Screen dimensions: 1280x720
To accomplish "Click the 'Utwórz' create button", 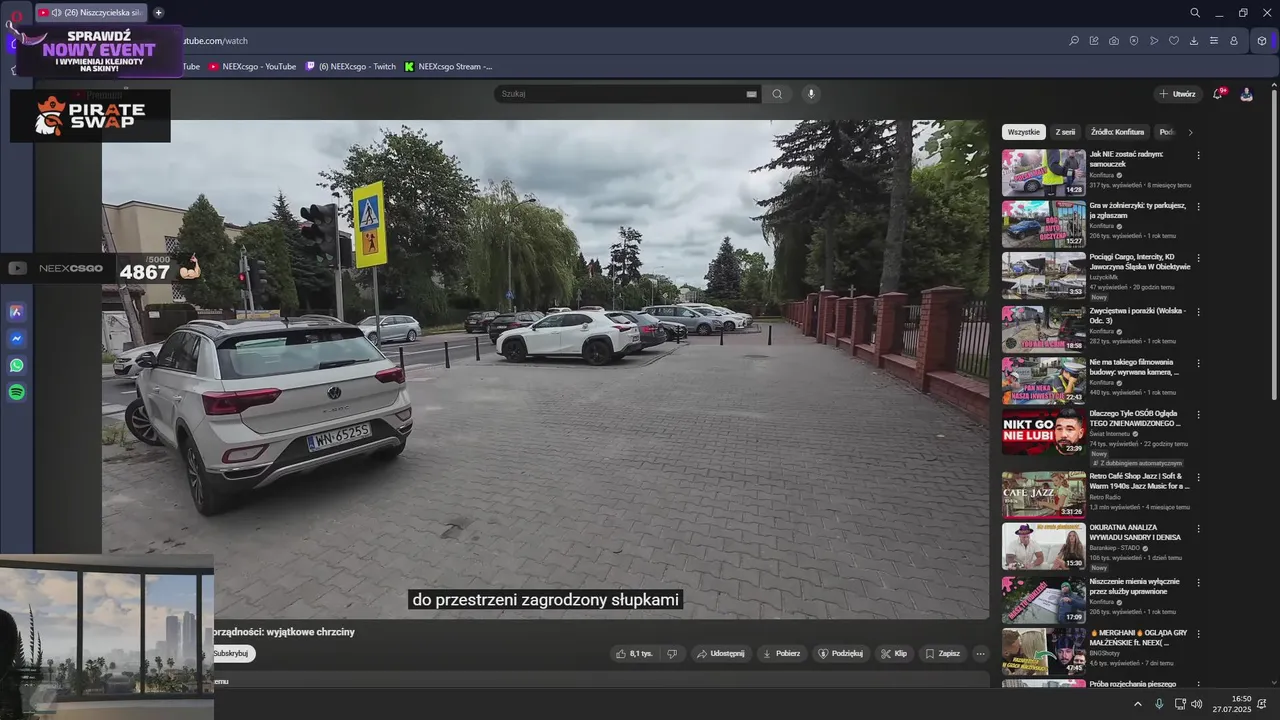I will click(1178, 94).
